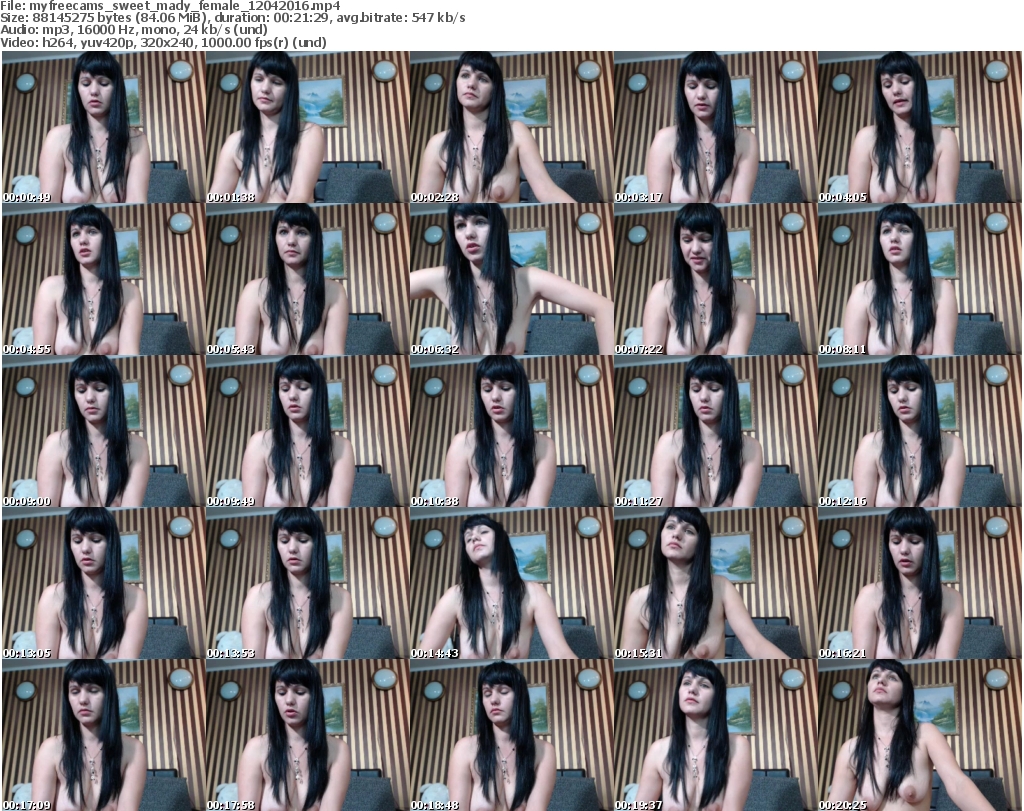The width and height of the screenshot is (1024, 811).
Task: Open the frame marked 00:08:11
Action: coord(919,279)
